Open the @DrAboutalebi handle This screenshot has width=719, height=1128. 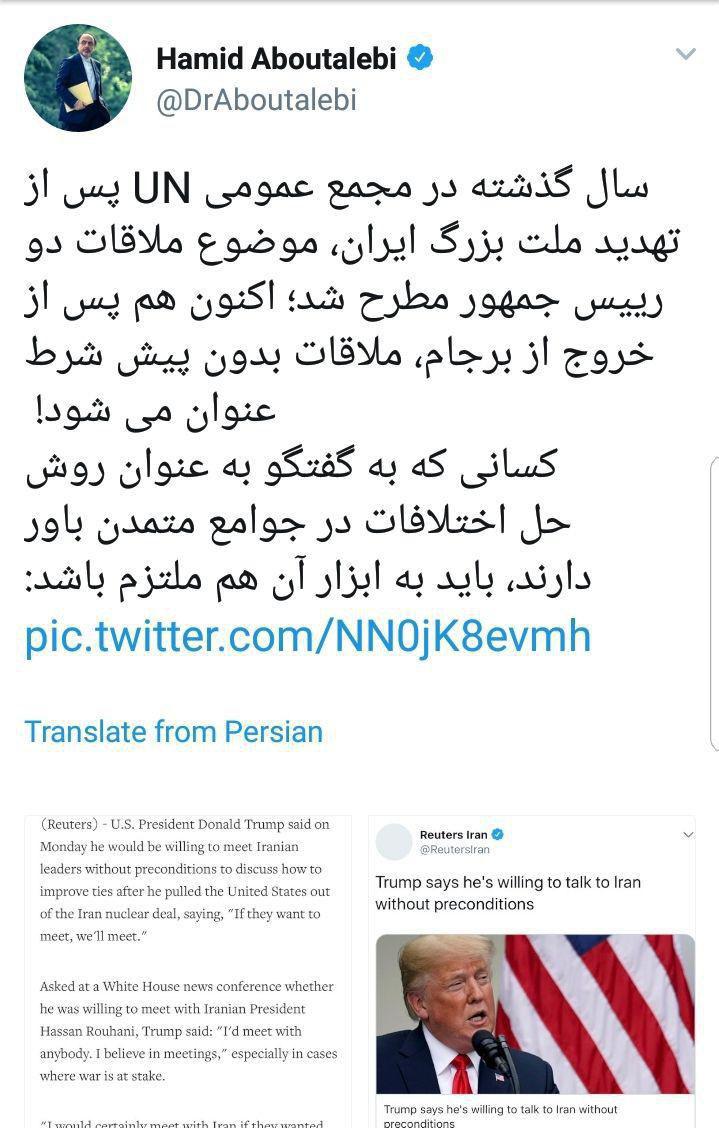pyautogui.click(x=256, y=101)
